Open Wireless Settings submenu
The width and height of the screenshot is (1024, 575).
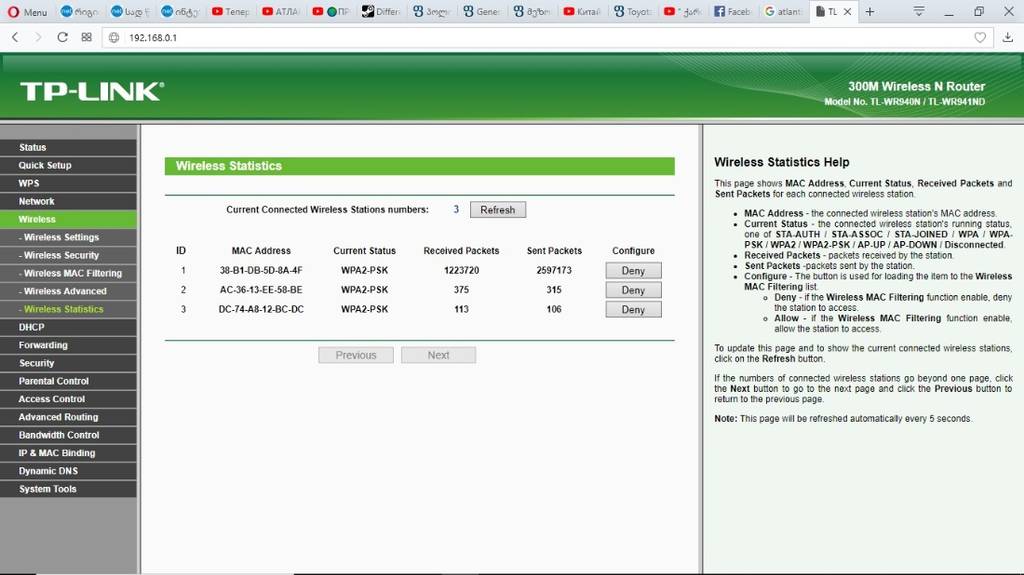[x=69, y=237]
